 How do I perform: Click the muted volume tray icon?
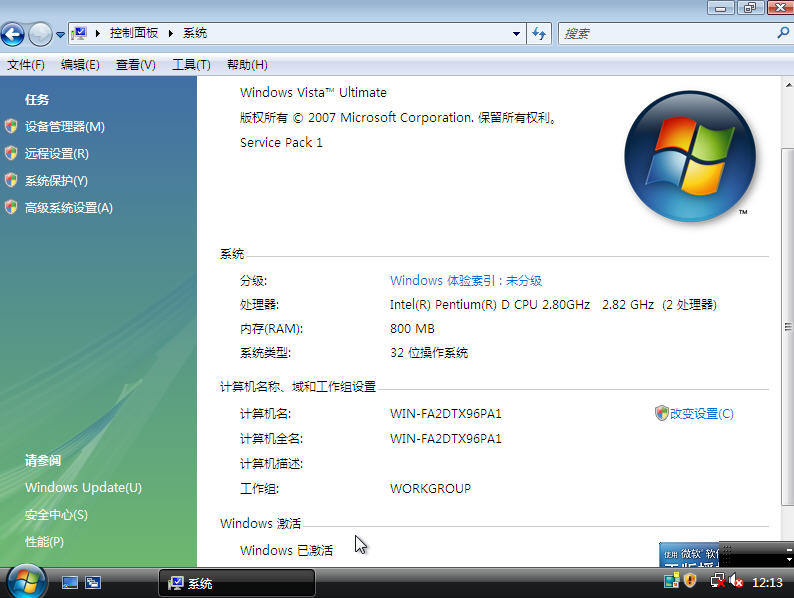pyautogui.click(x=736, y=580)
